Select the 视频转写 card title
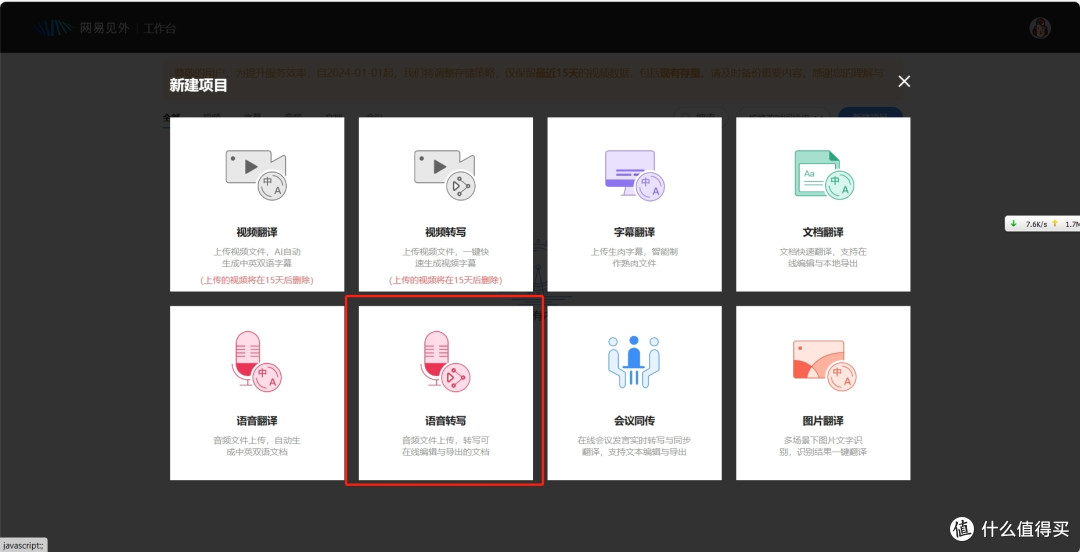The image size is (1080, 552). tap(446, 232)
